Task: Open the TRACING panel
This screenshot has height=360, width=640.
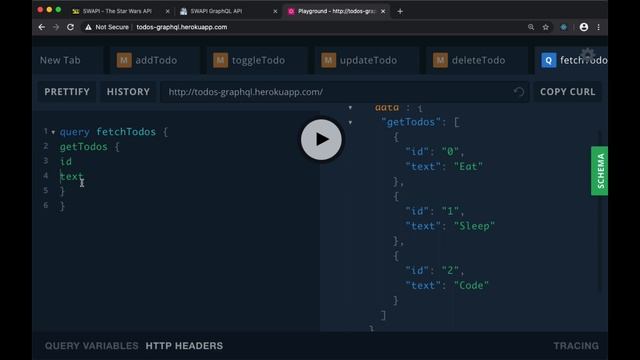Action: pos(576,346)
